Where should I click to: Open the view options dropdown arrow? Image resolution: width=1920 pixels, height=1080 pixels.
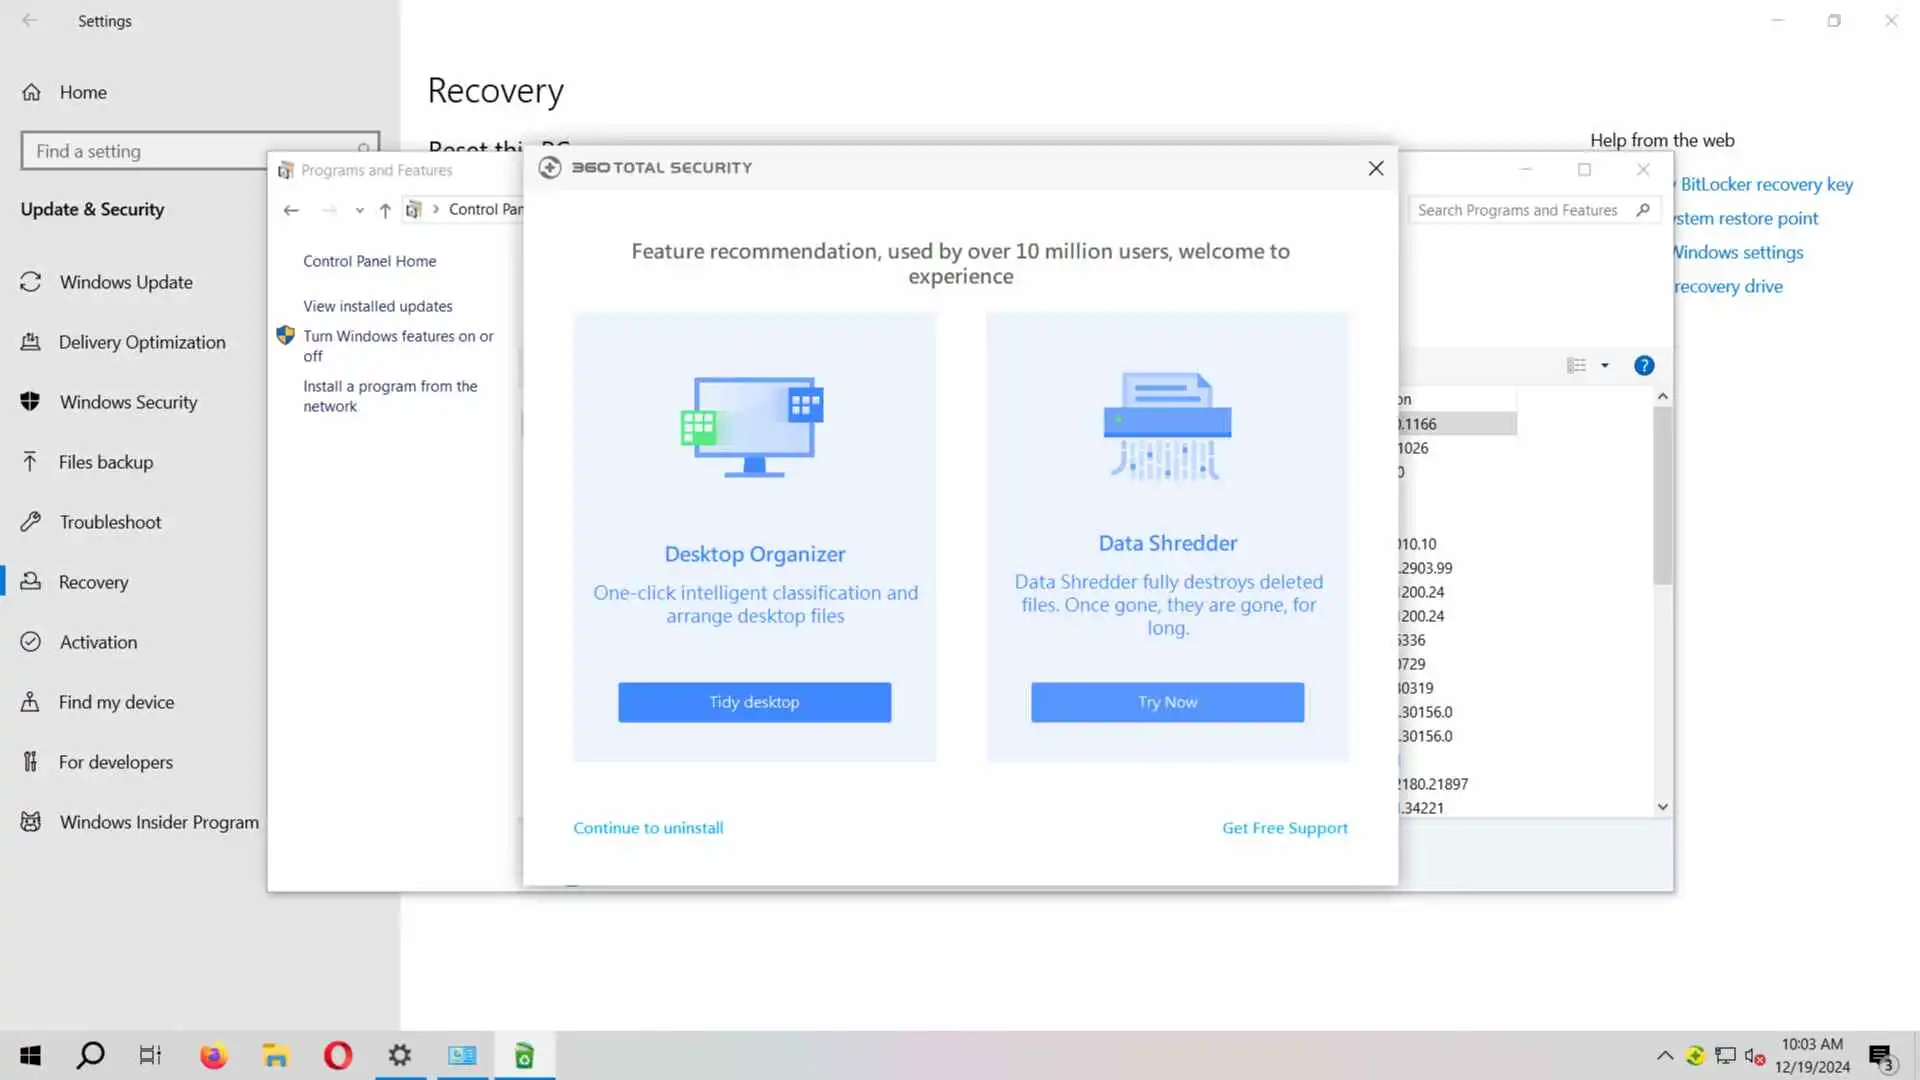pyautogui.click(x=1605, y=366)
